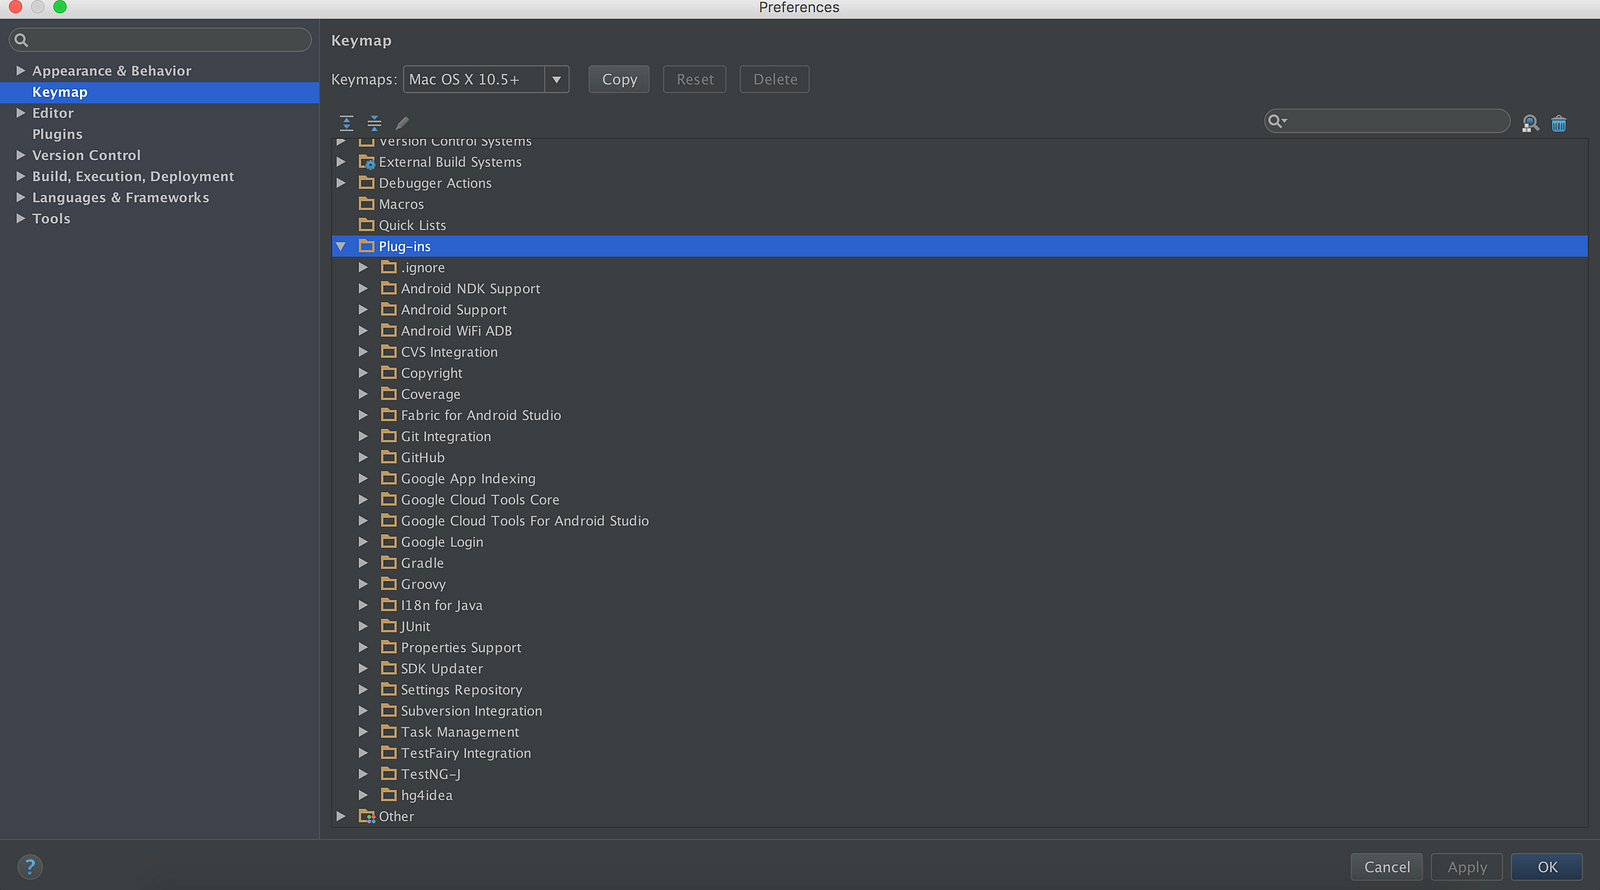Select the I18n for Java row
This screenshot has height=890, width=1600.
[x=960, y=605]
